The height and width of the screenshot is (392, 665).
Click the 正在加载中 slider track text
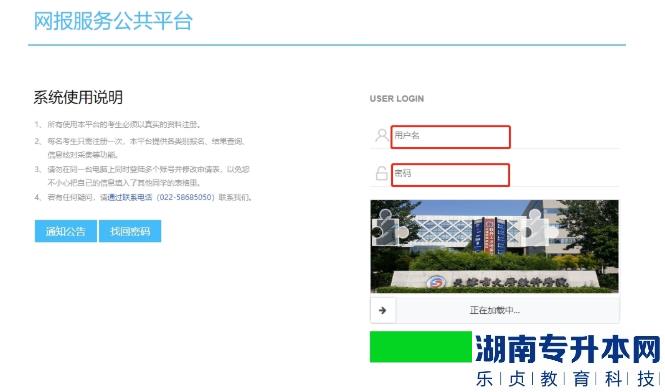pyautogui.click(x=495, y=310)
